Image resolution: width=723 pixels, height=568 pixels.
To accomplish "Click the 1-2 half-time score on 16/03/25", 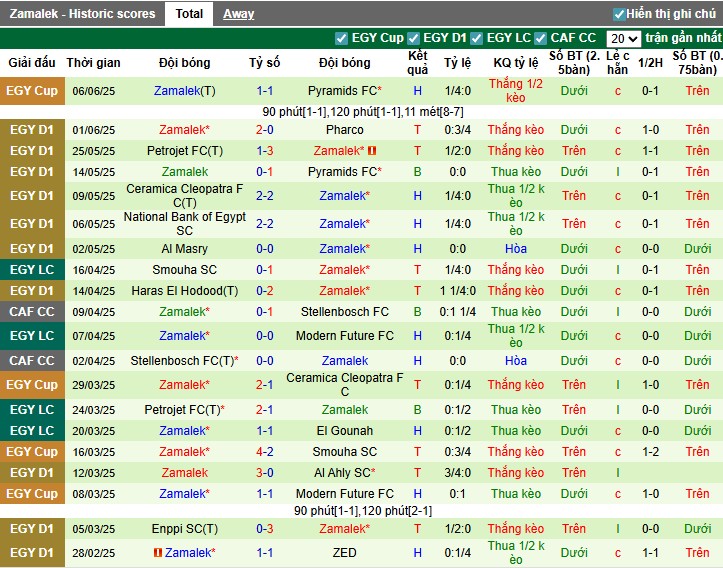I will tap(650, 452).
